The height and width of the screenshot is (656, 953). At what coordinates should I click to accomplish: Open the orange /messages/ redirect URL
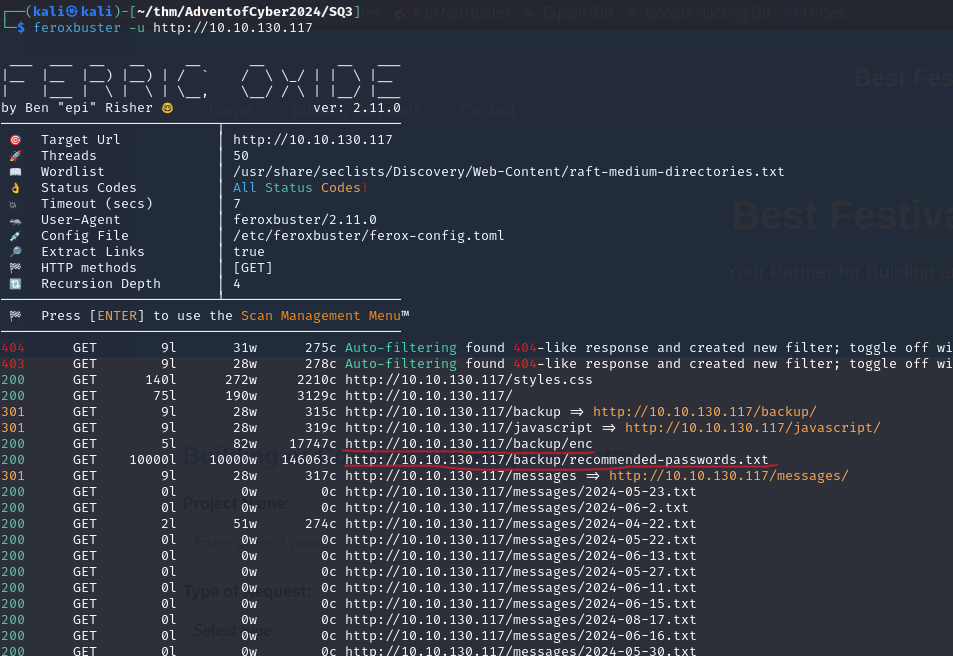(x=728, y=475)
